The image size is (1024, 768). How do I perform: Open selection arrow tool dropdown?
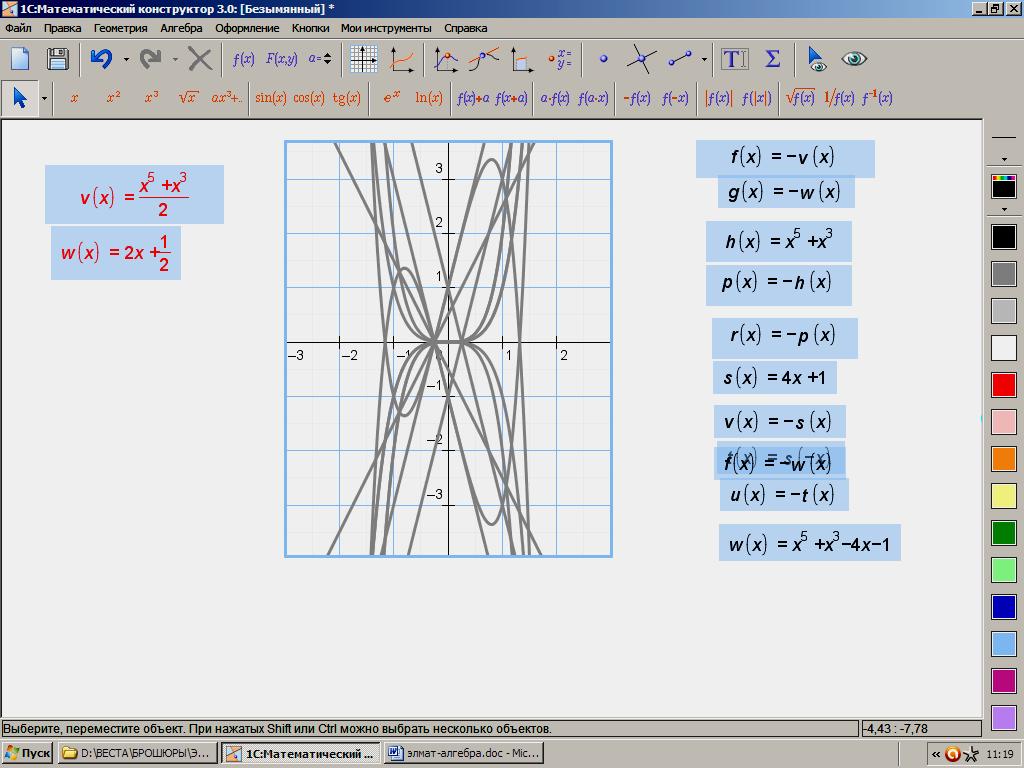[x=44, y=99]
